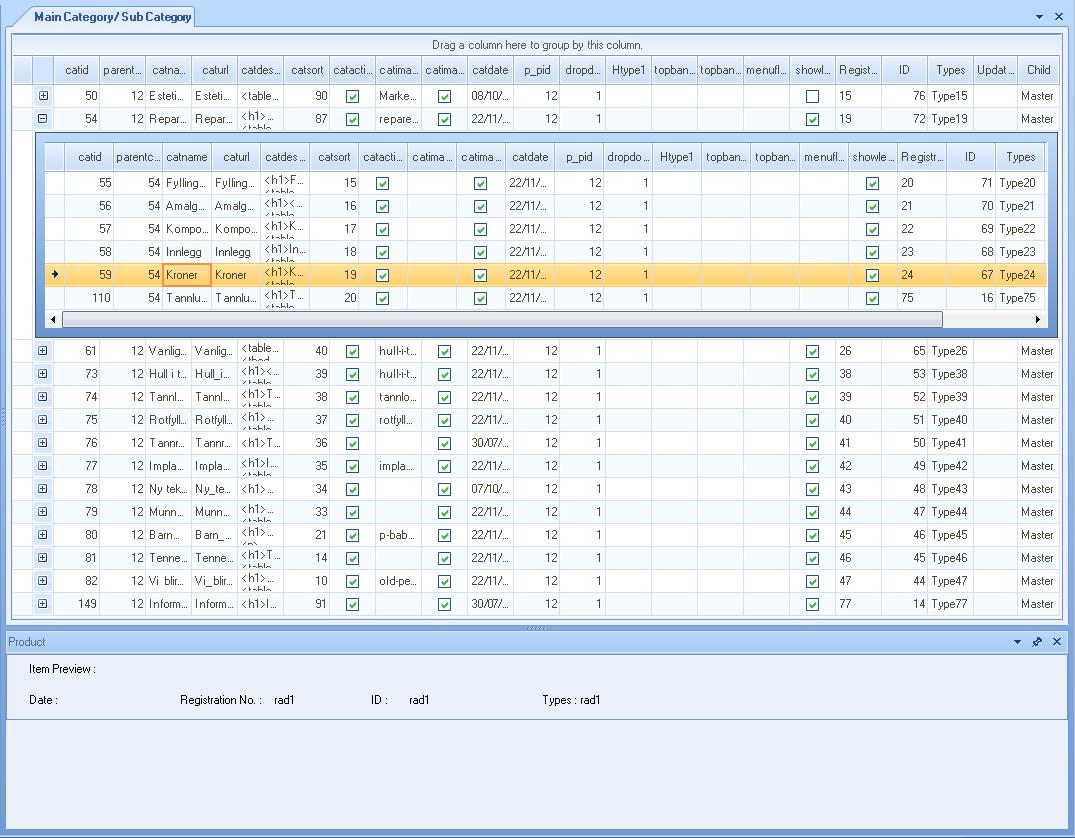The image size is (1075, 838).
Task: Toggle the catacti checkbox in the catid 110 row
Action: (x=383, y=298)
